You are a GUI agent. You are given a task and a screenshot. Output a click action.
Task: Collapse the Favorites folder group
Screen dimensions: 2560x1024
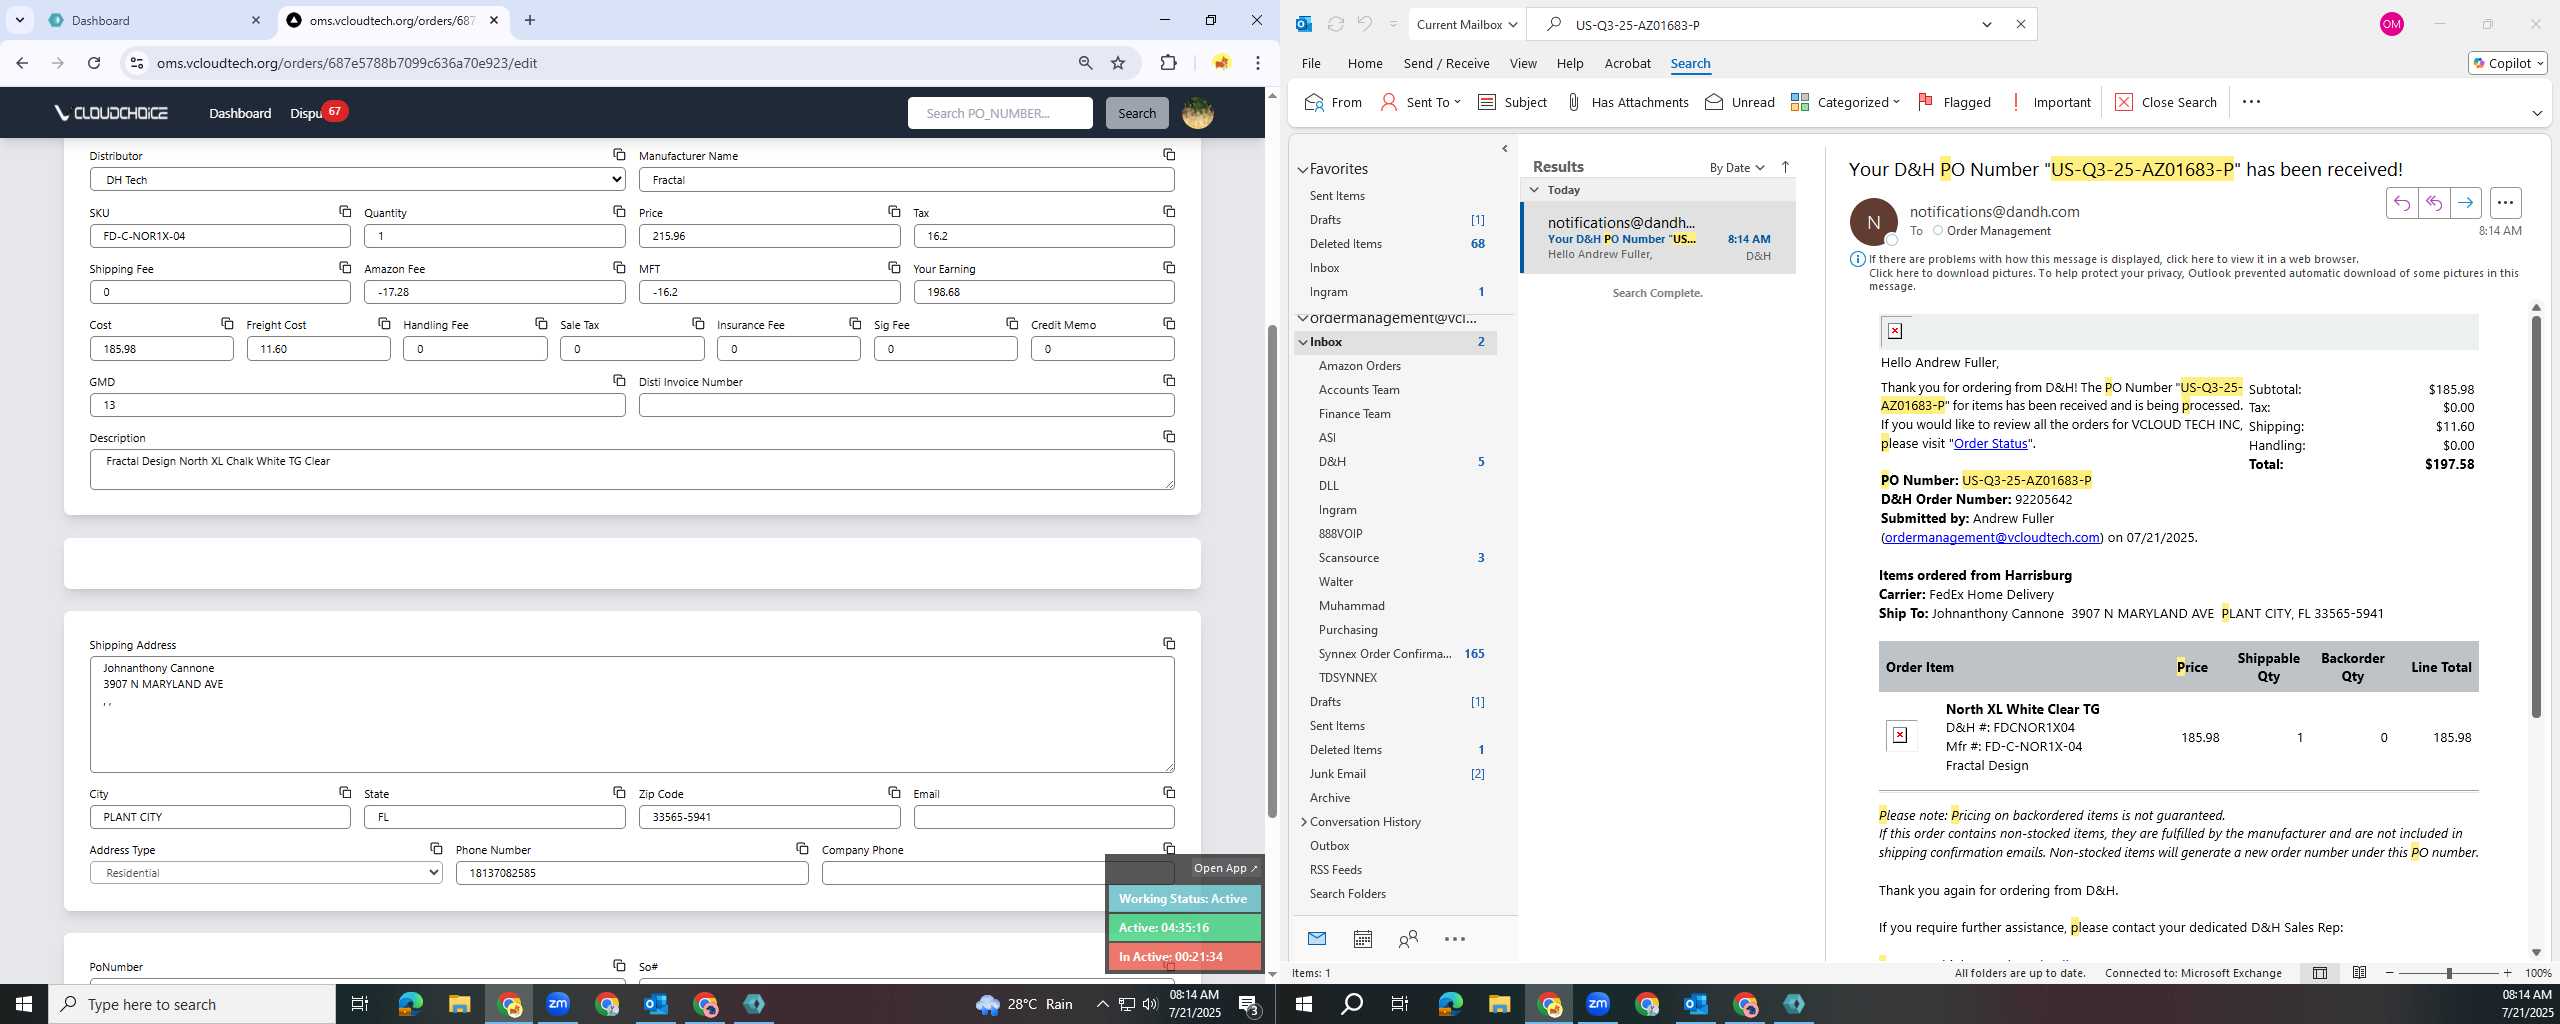coord(1303,169)
